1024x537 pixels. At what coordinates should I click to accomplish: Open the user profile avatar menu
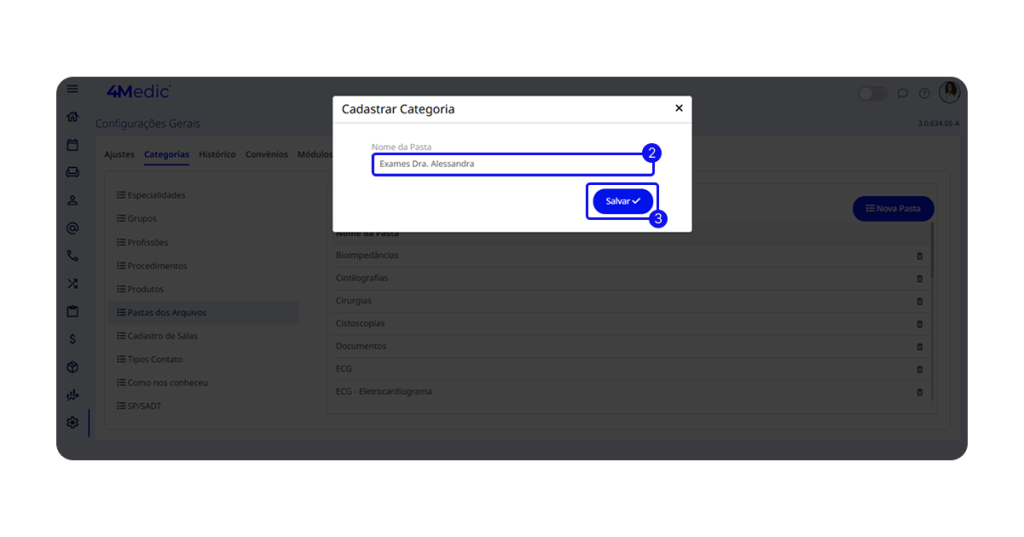coord(949,92)
